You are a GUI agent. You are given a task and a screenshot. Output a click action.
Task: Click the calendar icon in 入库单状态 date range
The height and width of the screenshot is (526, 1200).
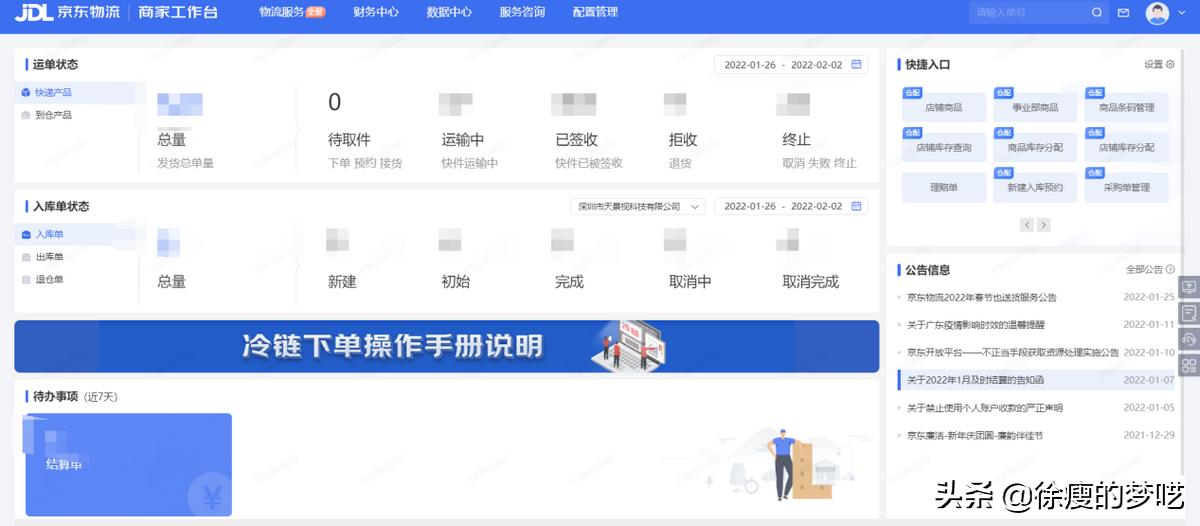coord(857,207)
